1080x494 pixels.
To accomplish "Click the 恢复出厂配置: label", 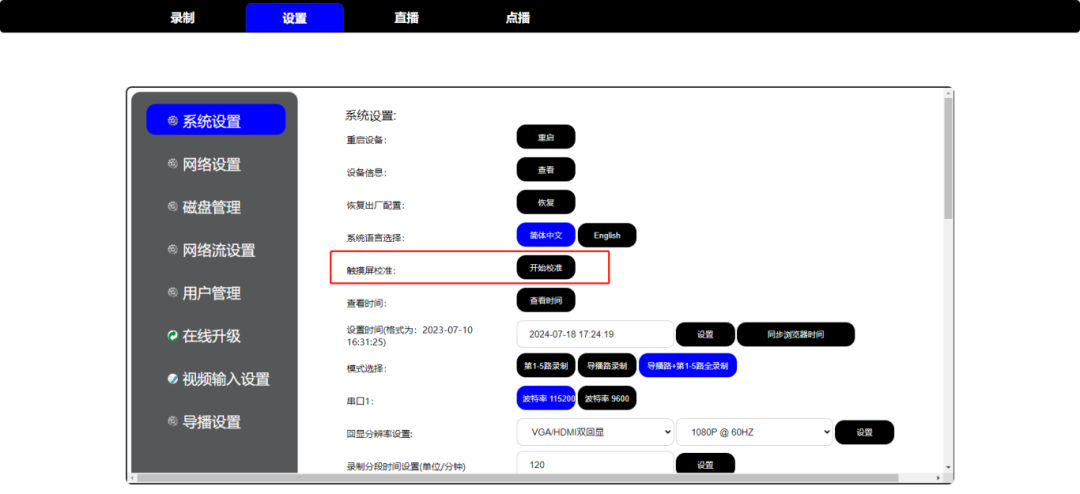I will coord(375,205).
